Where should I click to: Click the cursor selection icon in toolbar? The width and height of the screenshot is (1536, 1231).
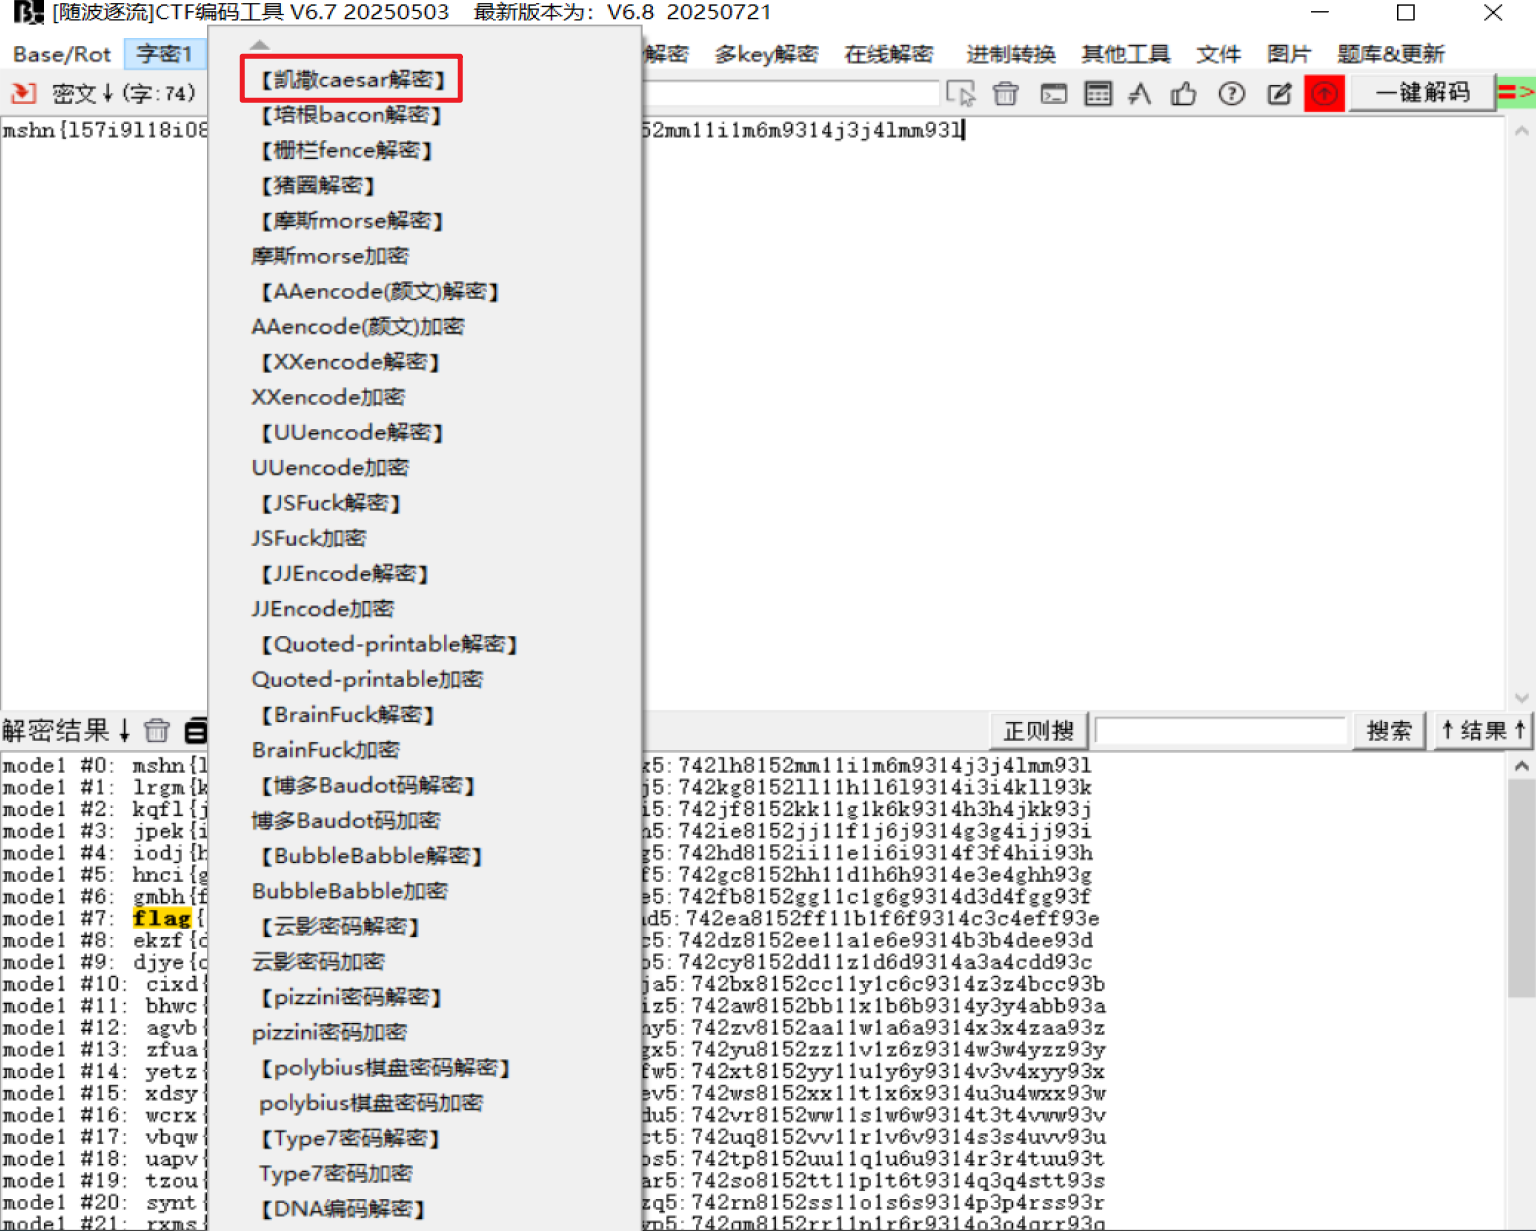pyautogui.click(x=961, y=94)
